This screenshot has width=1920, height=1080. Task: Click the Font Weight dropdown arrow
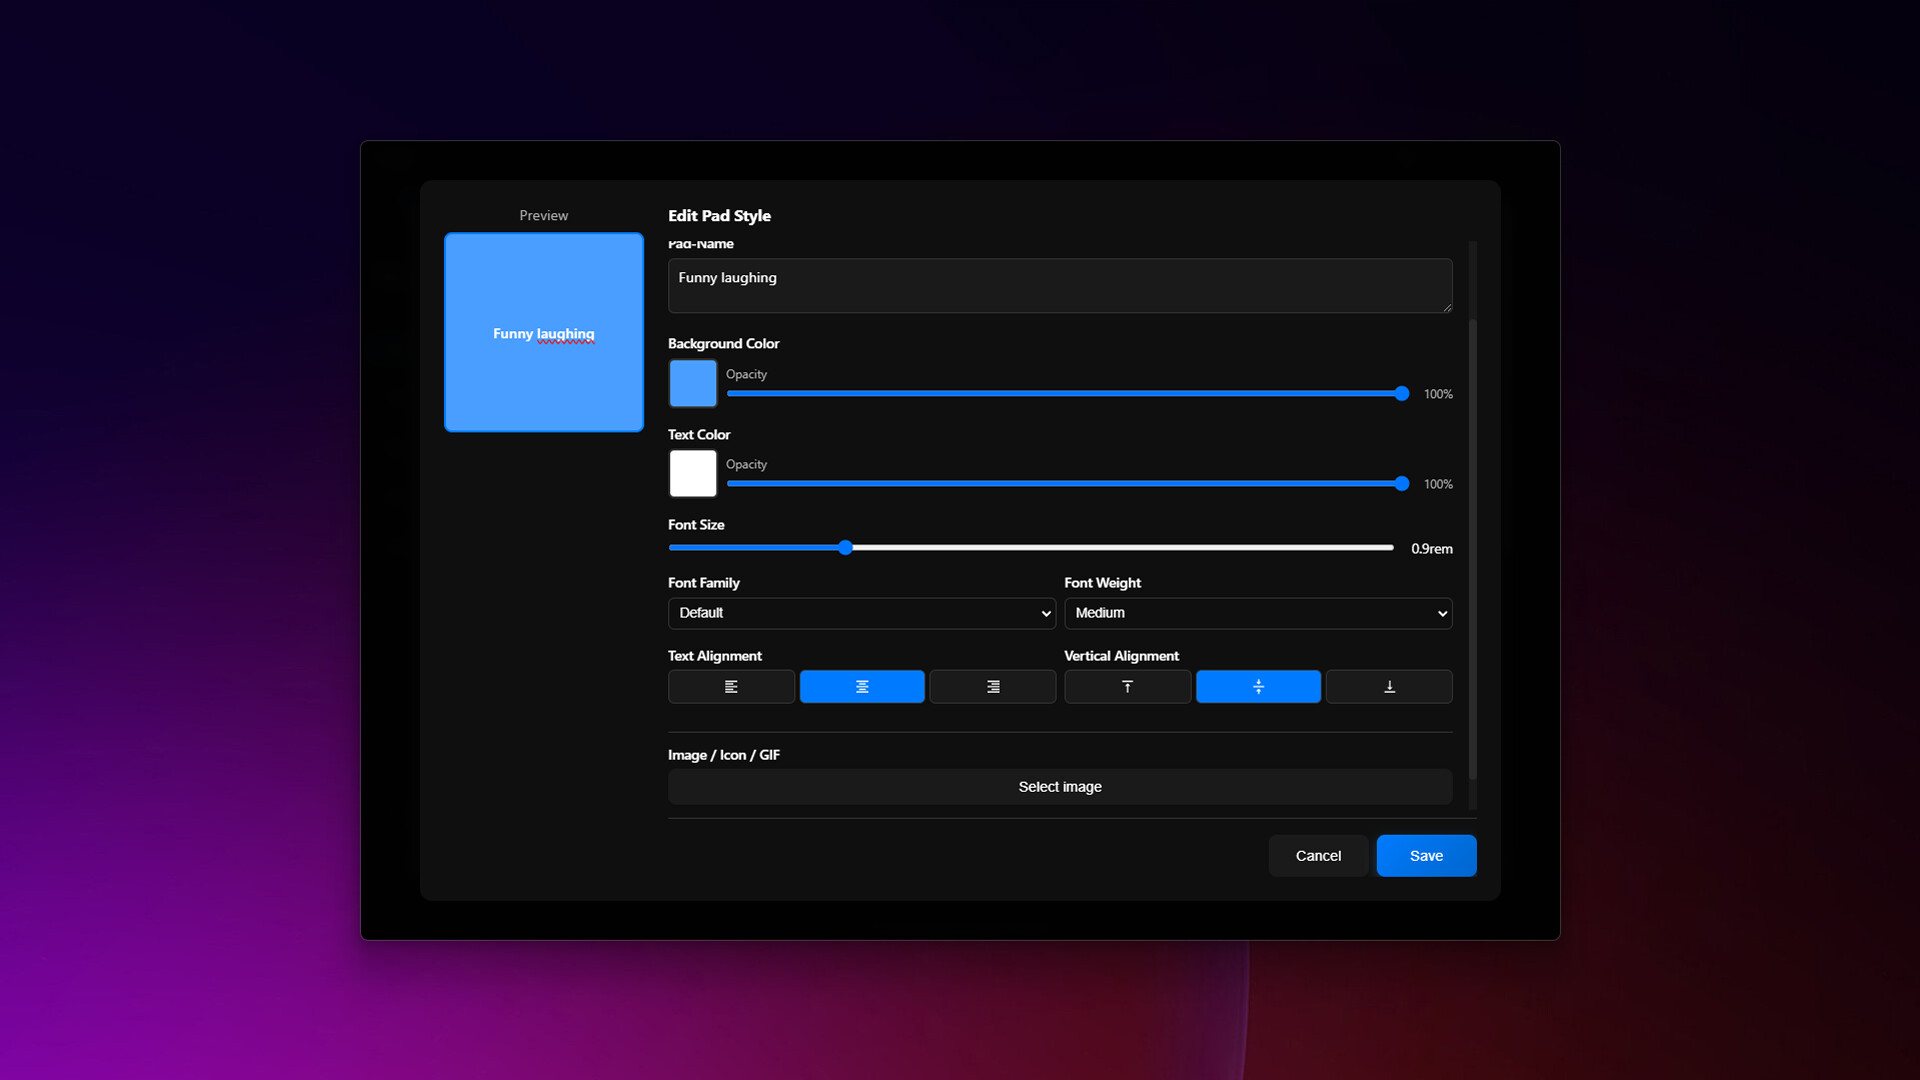point(1442,613)
